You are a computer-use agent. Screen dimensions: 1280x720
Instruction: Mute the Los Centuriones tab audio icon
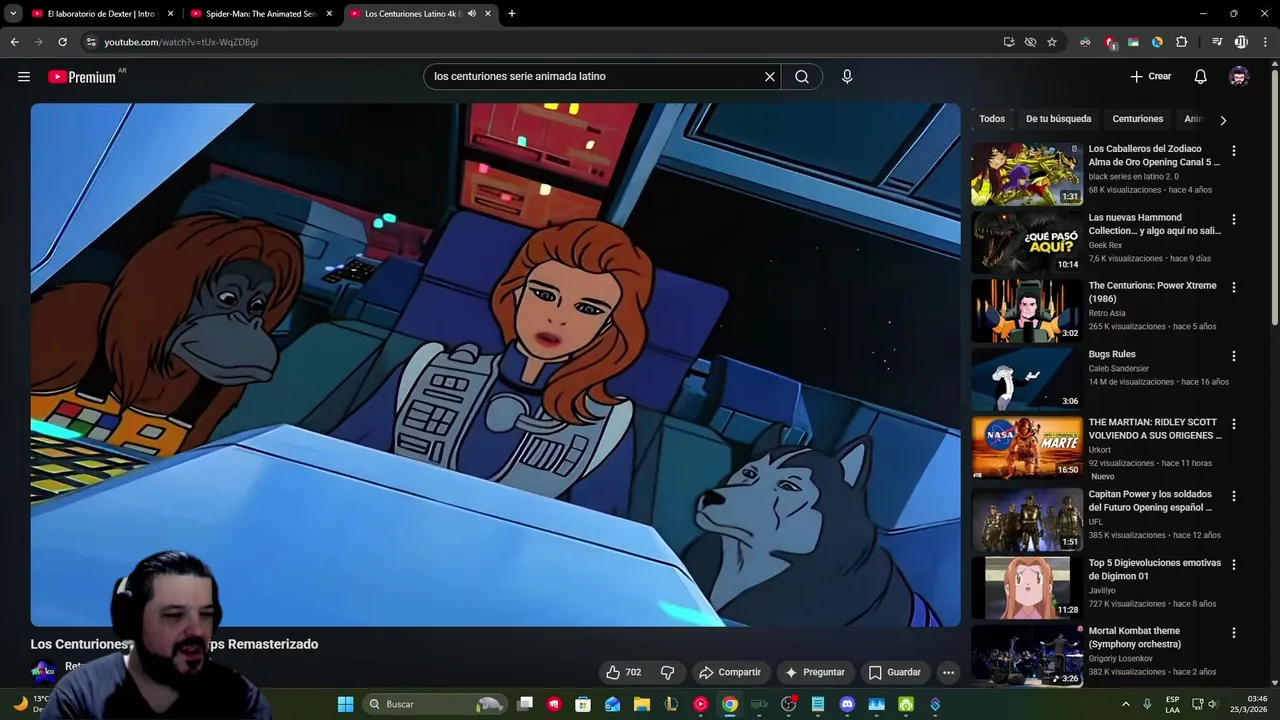472,14
